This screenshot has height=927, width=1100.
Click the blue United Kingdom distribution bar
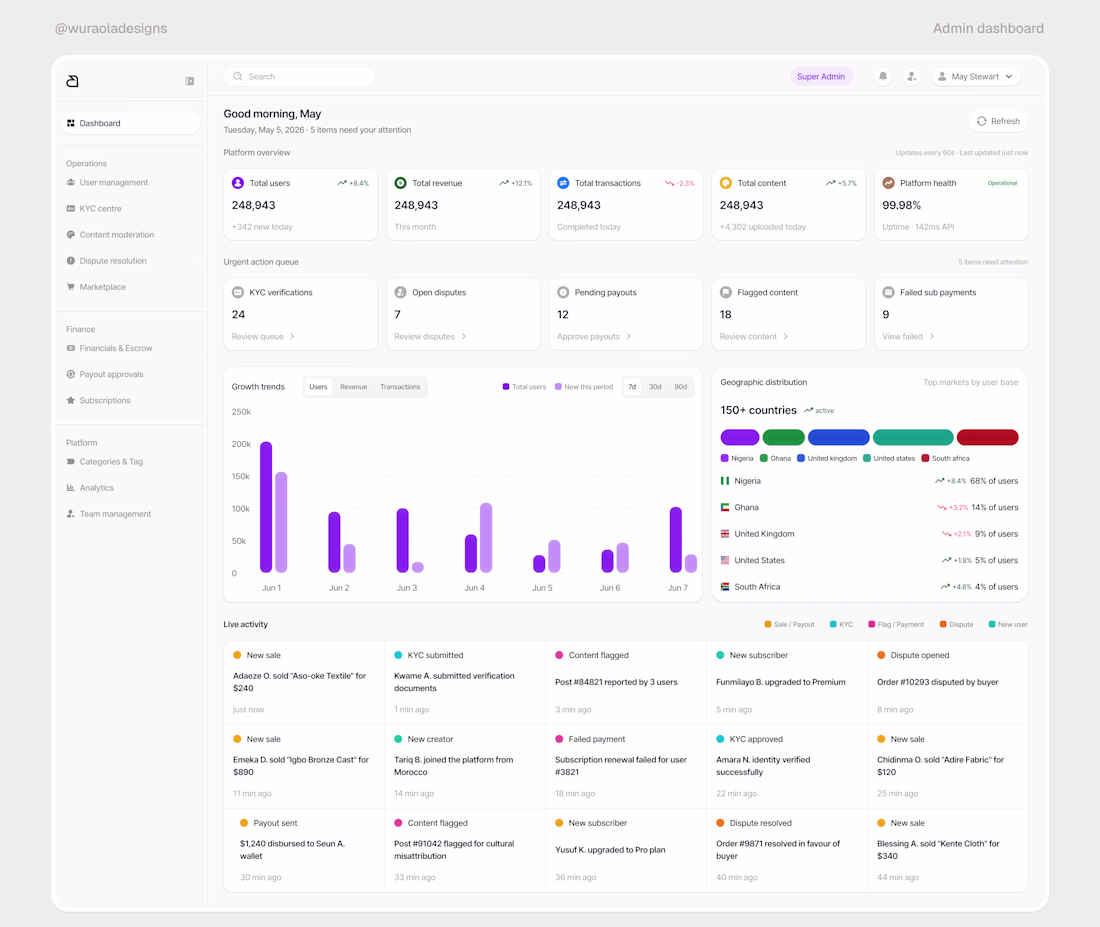point(838,437)
